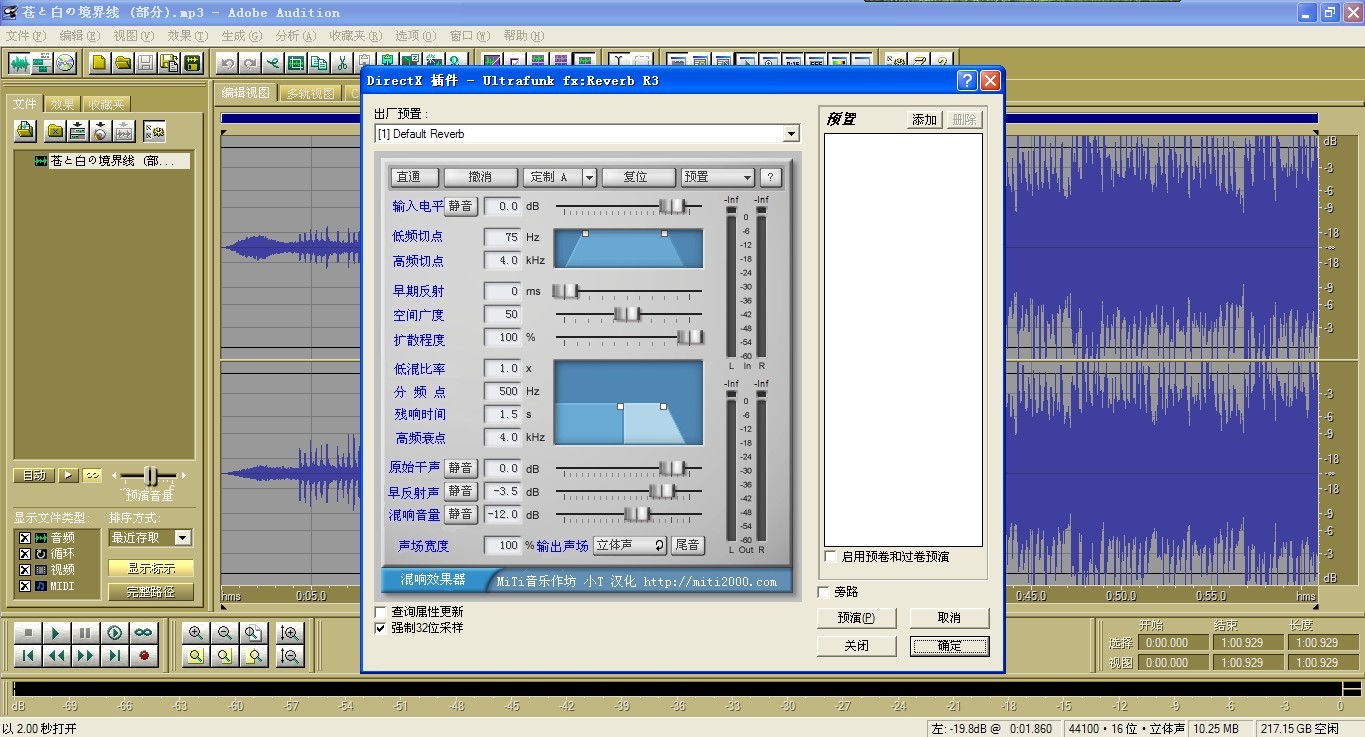Screen dimensions: 1365x737
Task: Switch to multitrack view toolbar icon
Action: tap(42, 63)
